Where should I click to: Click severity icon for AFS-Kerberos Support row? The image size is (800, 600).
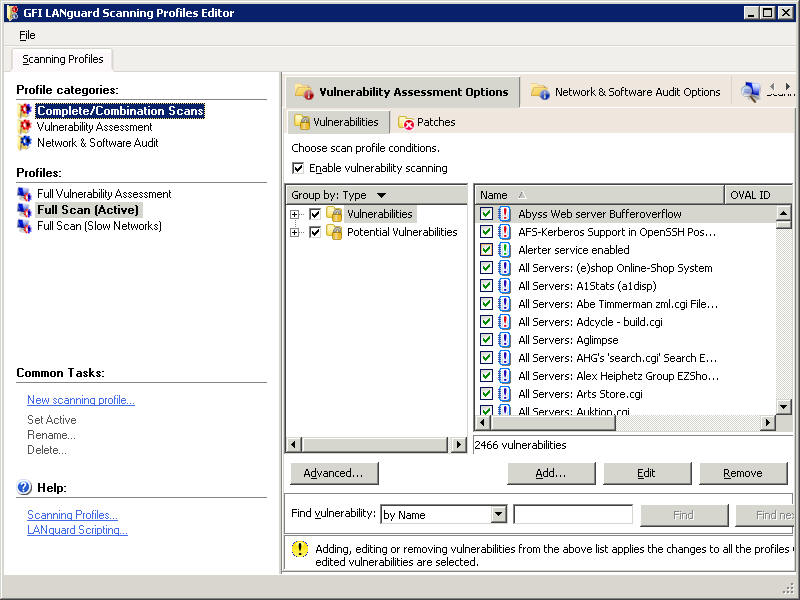pos(504,232)
